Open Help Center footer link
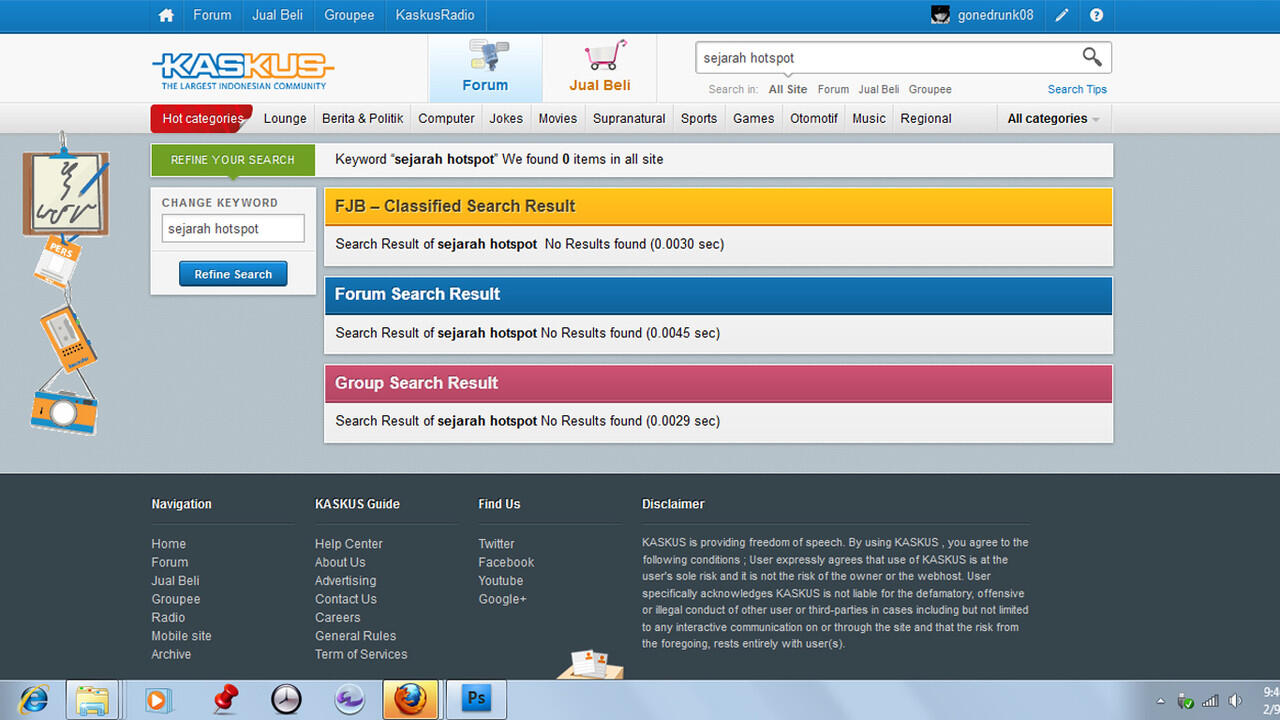Image resolution: width=1280 pixels, height=720 pixels. point(349,544)
